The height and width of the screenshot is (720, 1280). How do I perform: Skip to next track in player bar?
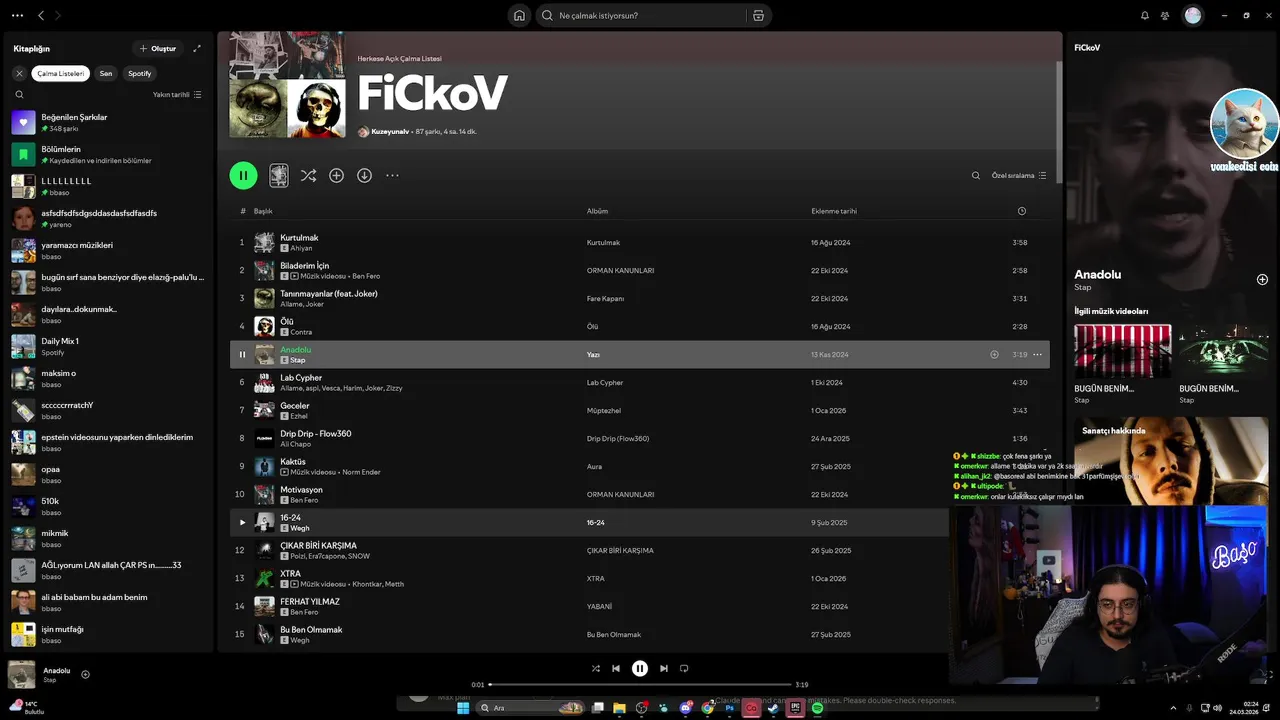664,669
